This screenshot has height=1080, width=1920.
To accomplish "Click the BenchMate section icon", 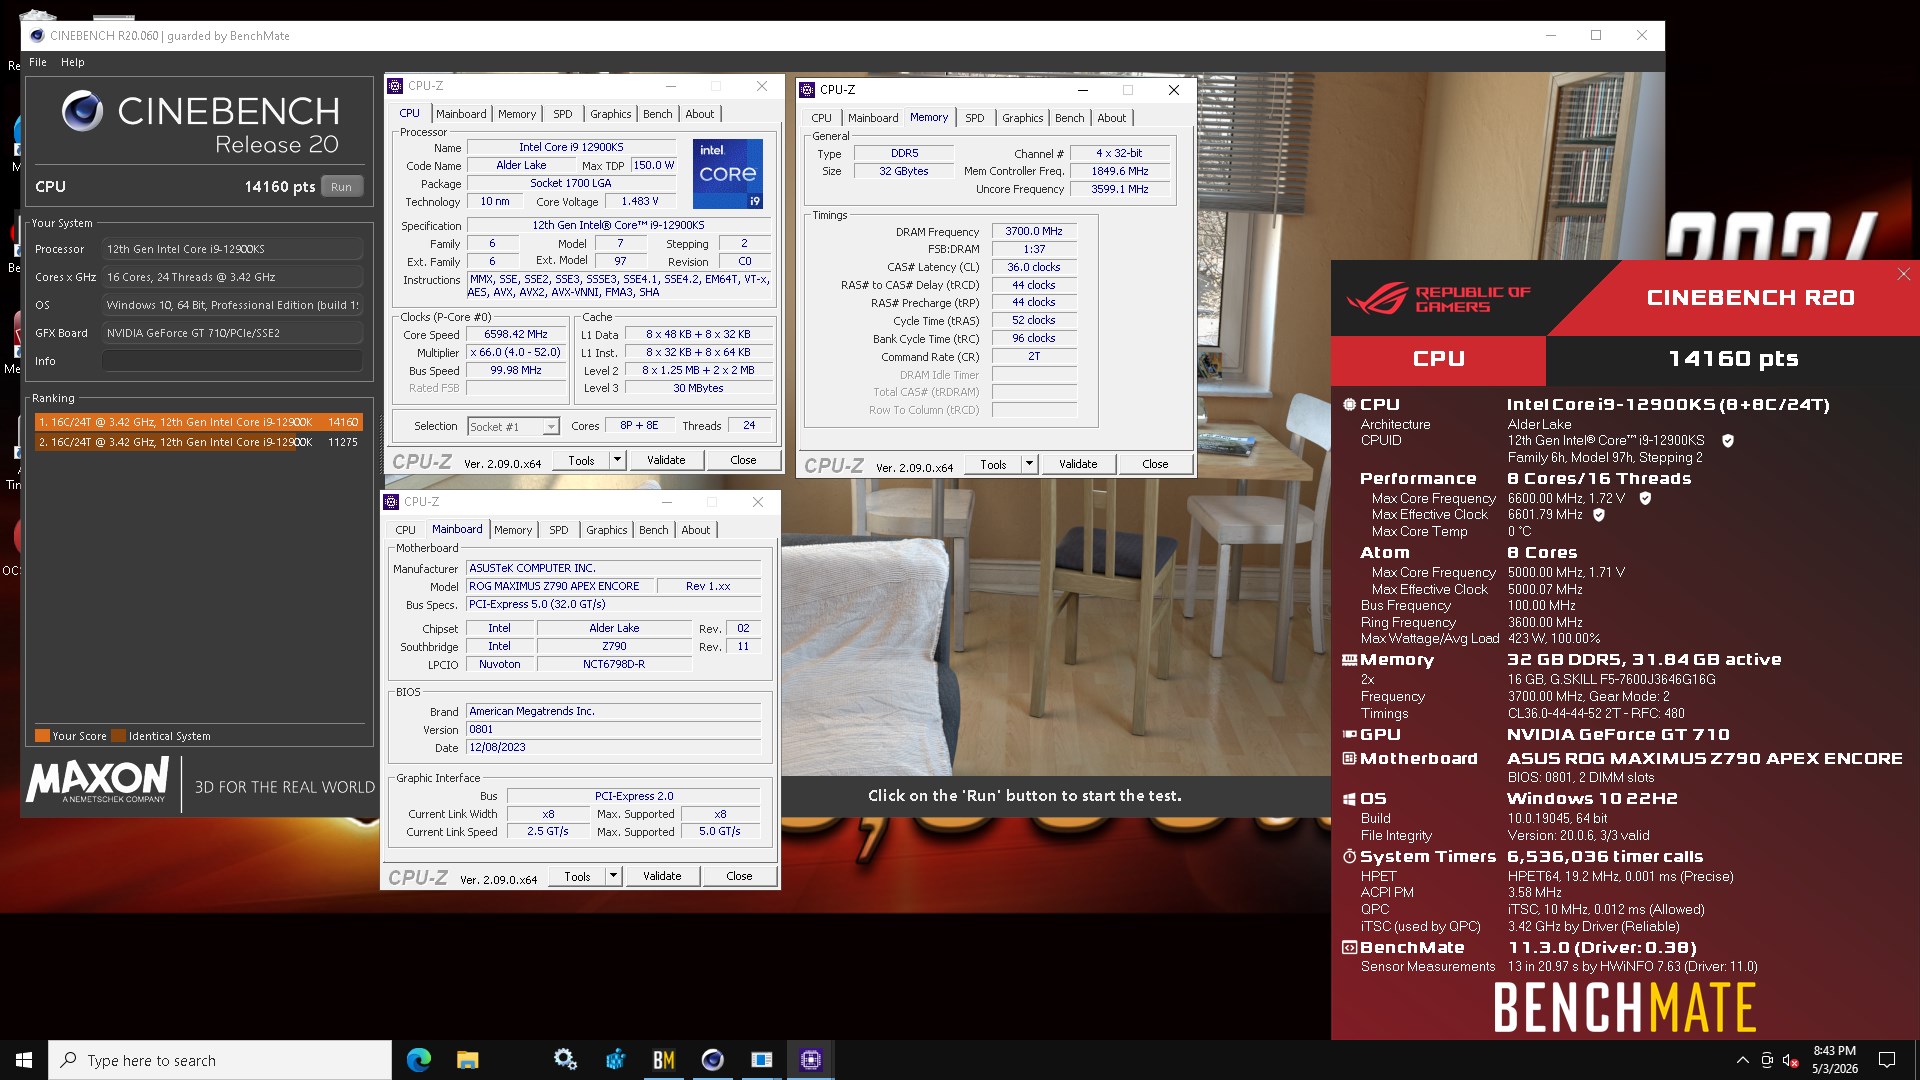I will (x=1349, y=948).
